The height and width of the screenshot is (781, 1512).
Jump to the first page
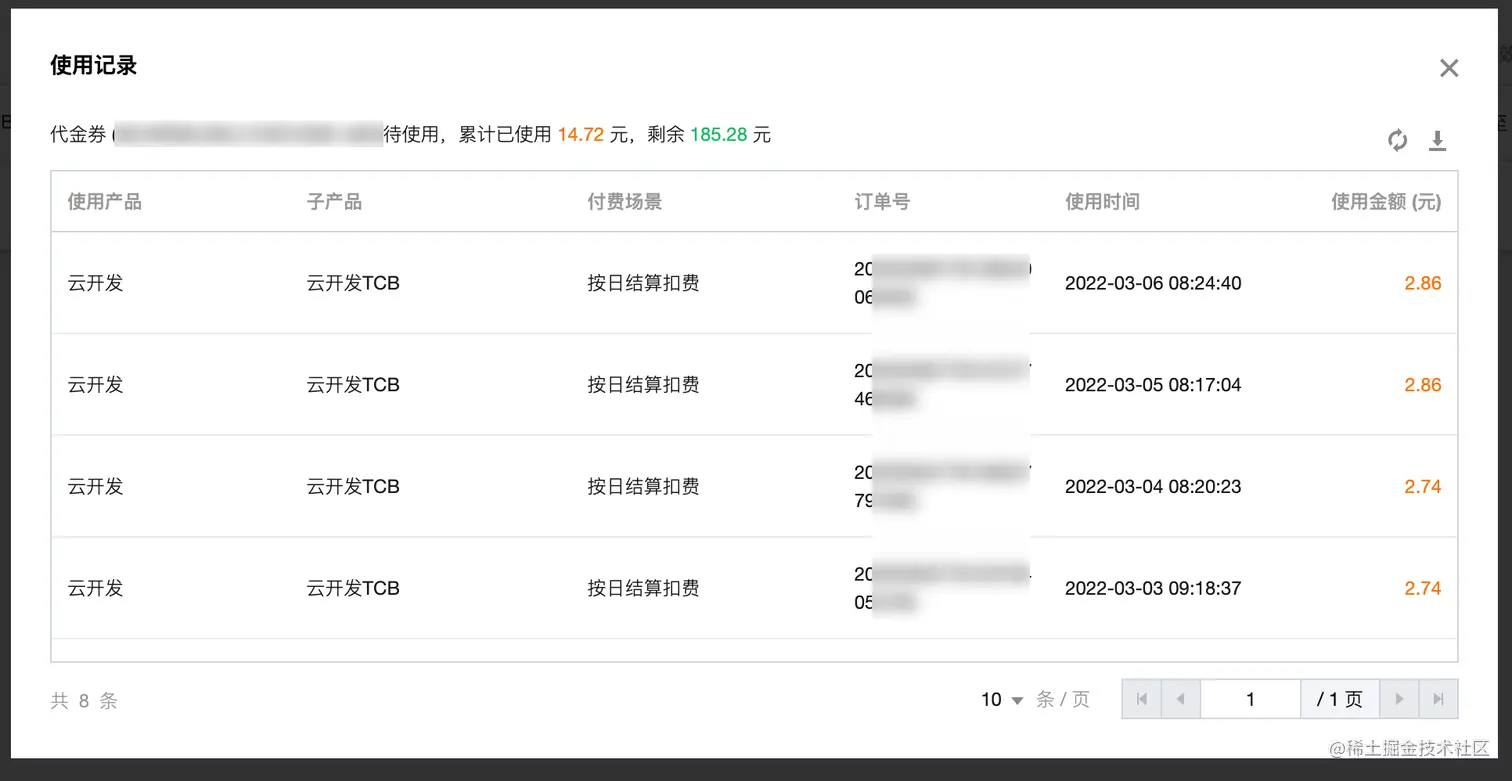1142,699
